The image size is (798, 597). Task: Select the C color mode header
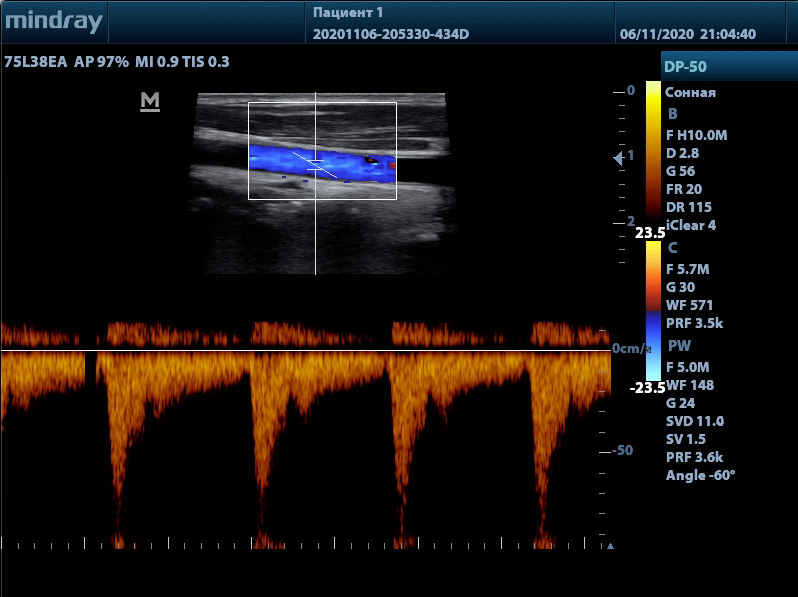point(672,247)
